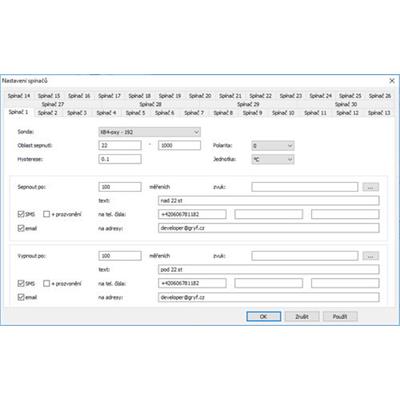Enable prozvonění checkbox in Sepnout section
Screen dimensions: 400x400
click(x=46, y=214)
